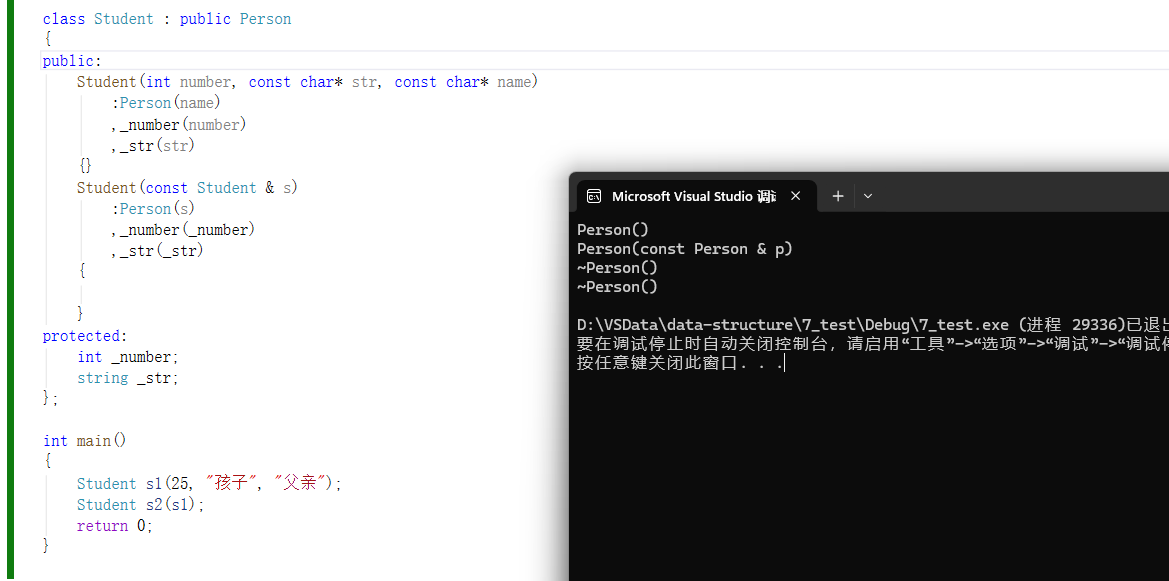1169x581 pixels.
Task: Click the first '~Person()' console line
Action: click(x=617, y=268)
